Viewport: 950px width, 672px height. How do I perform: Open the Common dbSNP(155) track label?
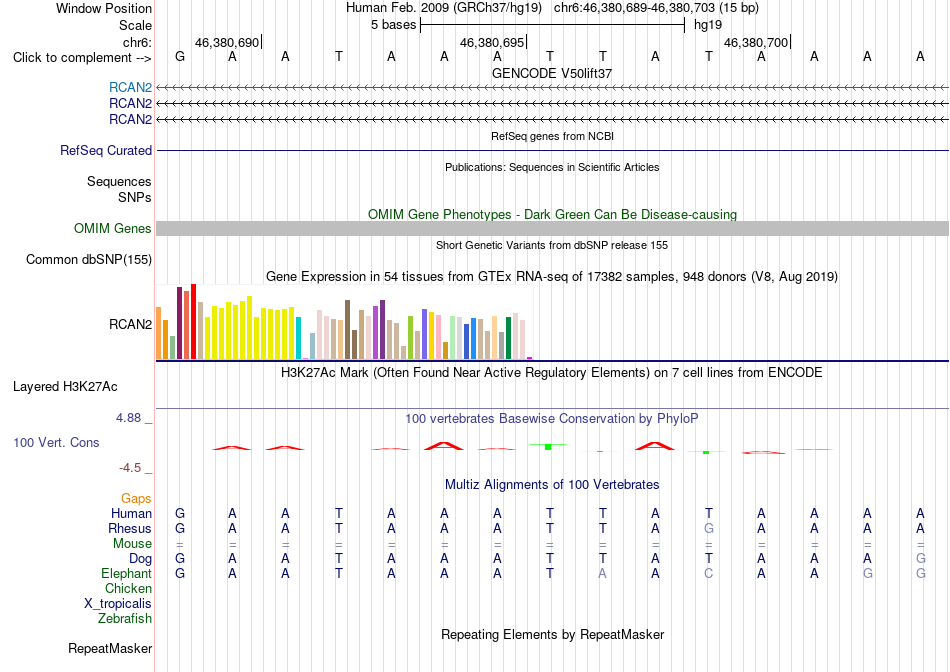coord(89,259)
